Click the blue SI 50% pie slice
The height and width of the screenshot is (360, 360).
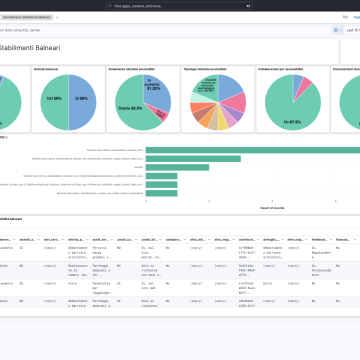[83, 102]
